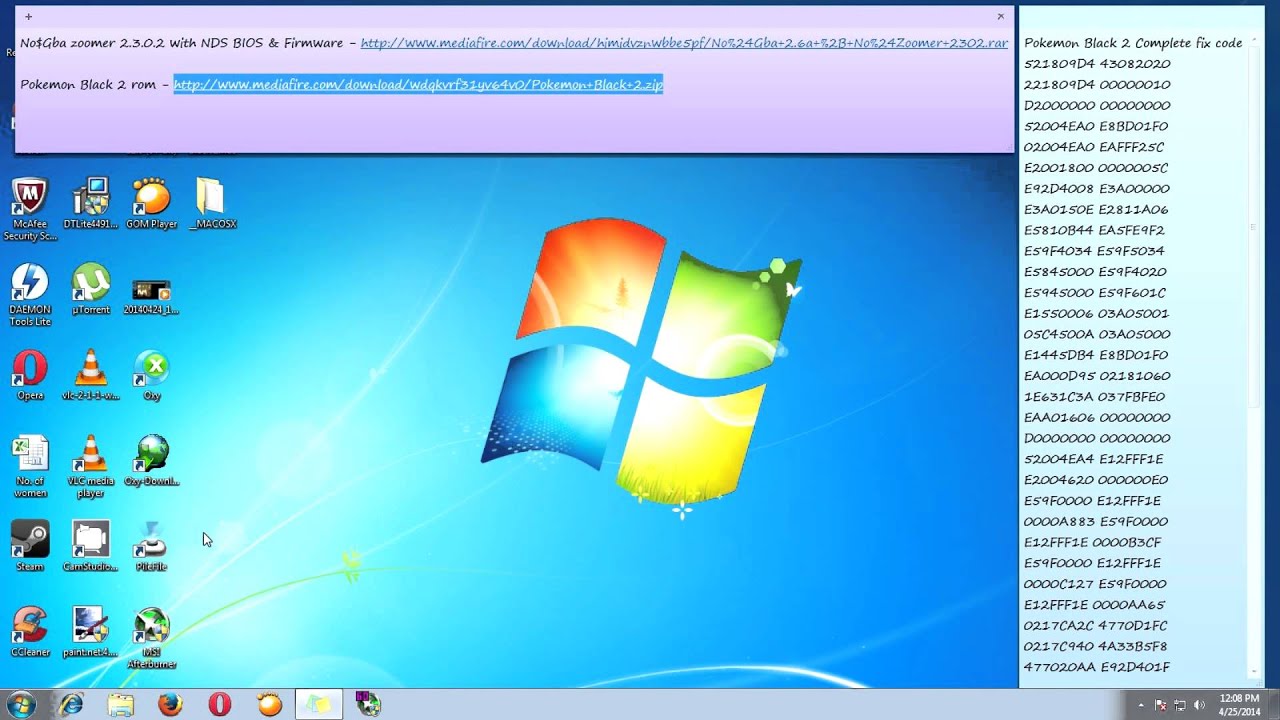
Task: Open the network tray icon
Action: click(1180, 705)
